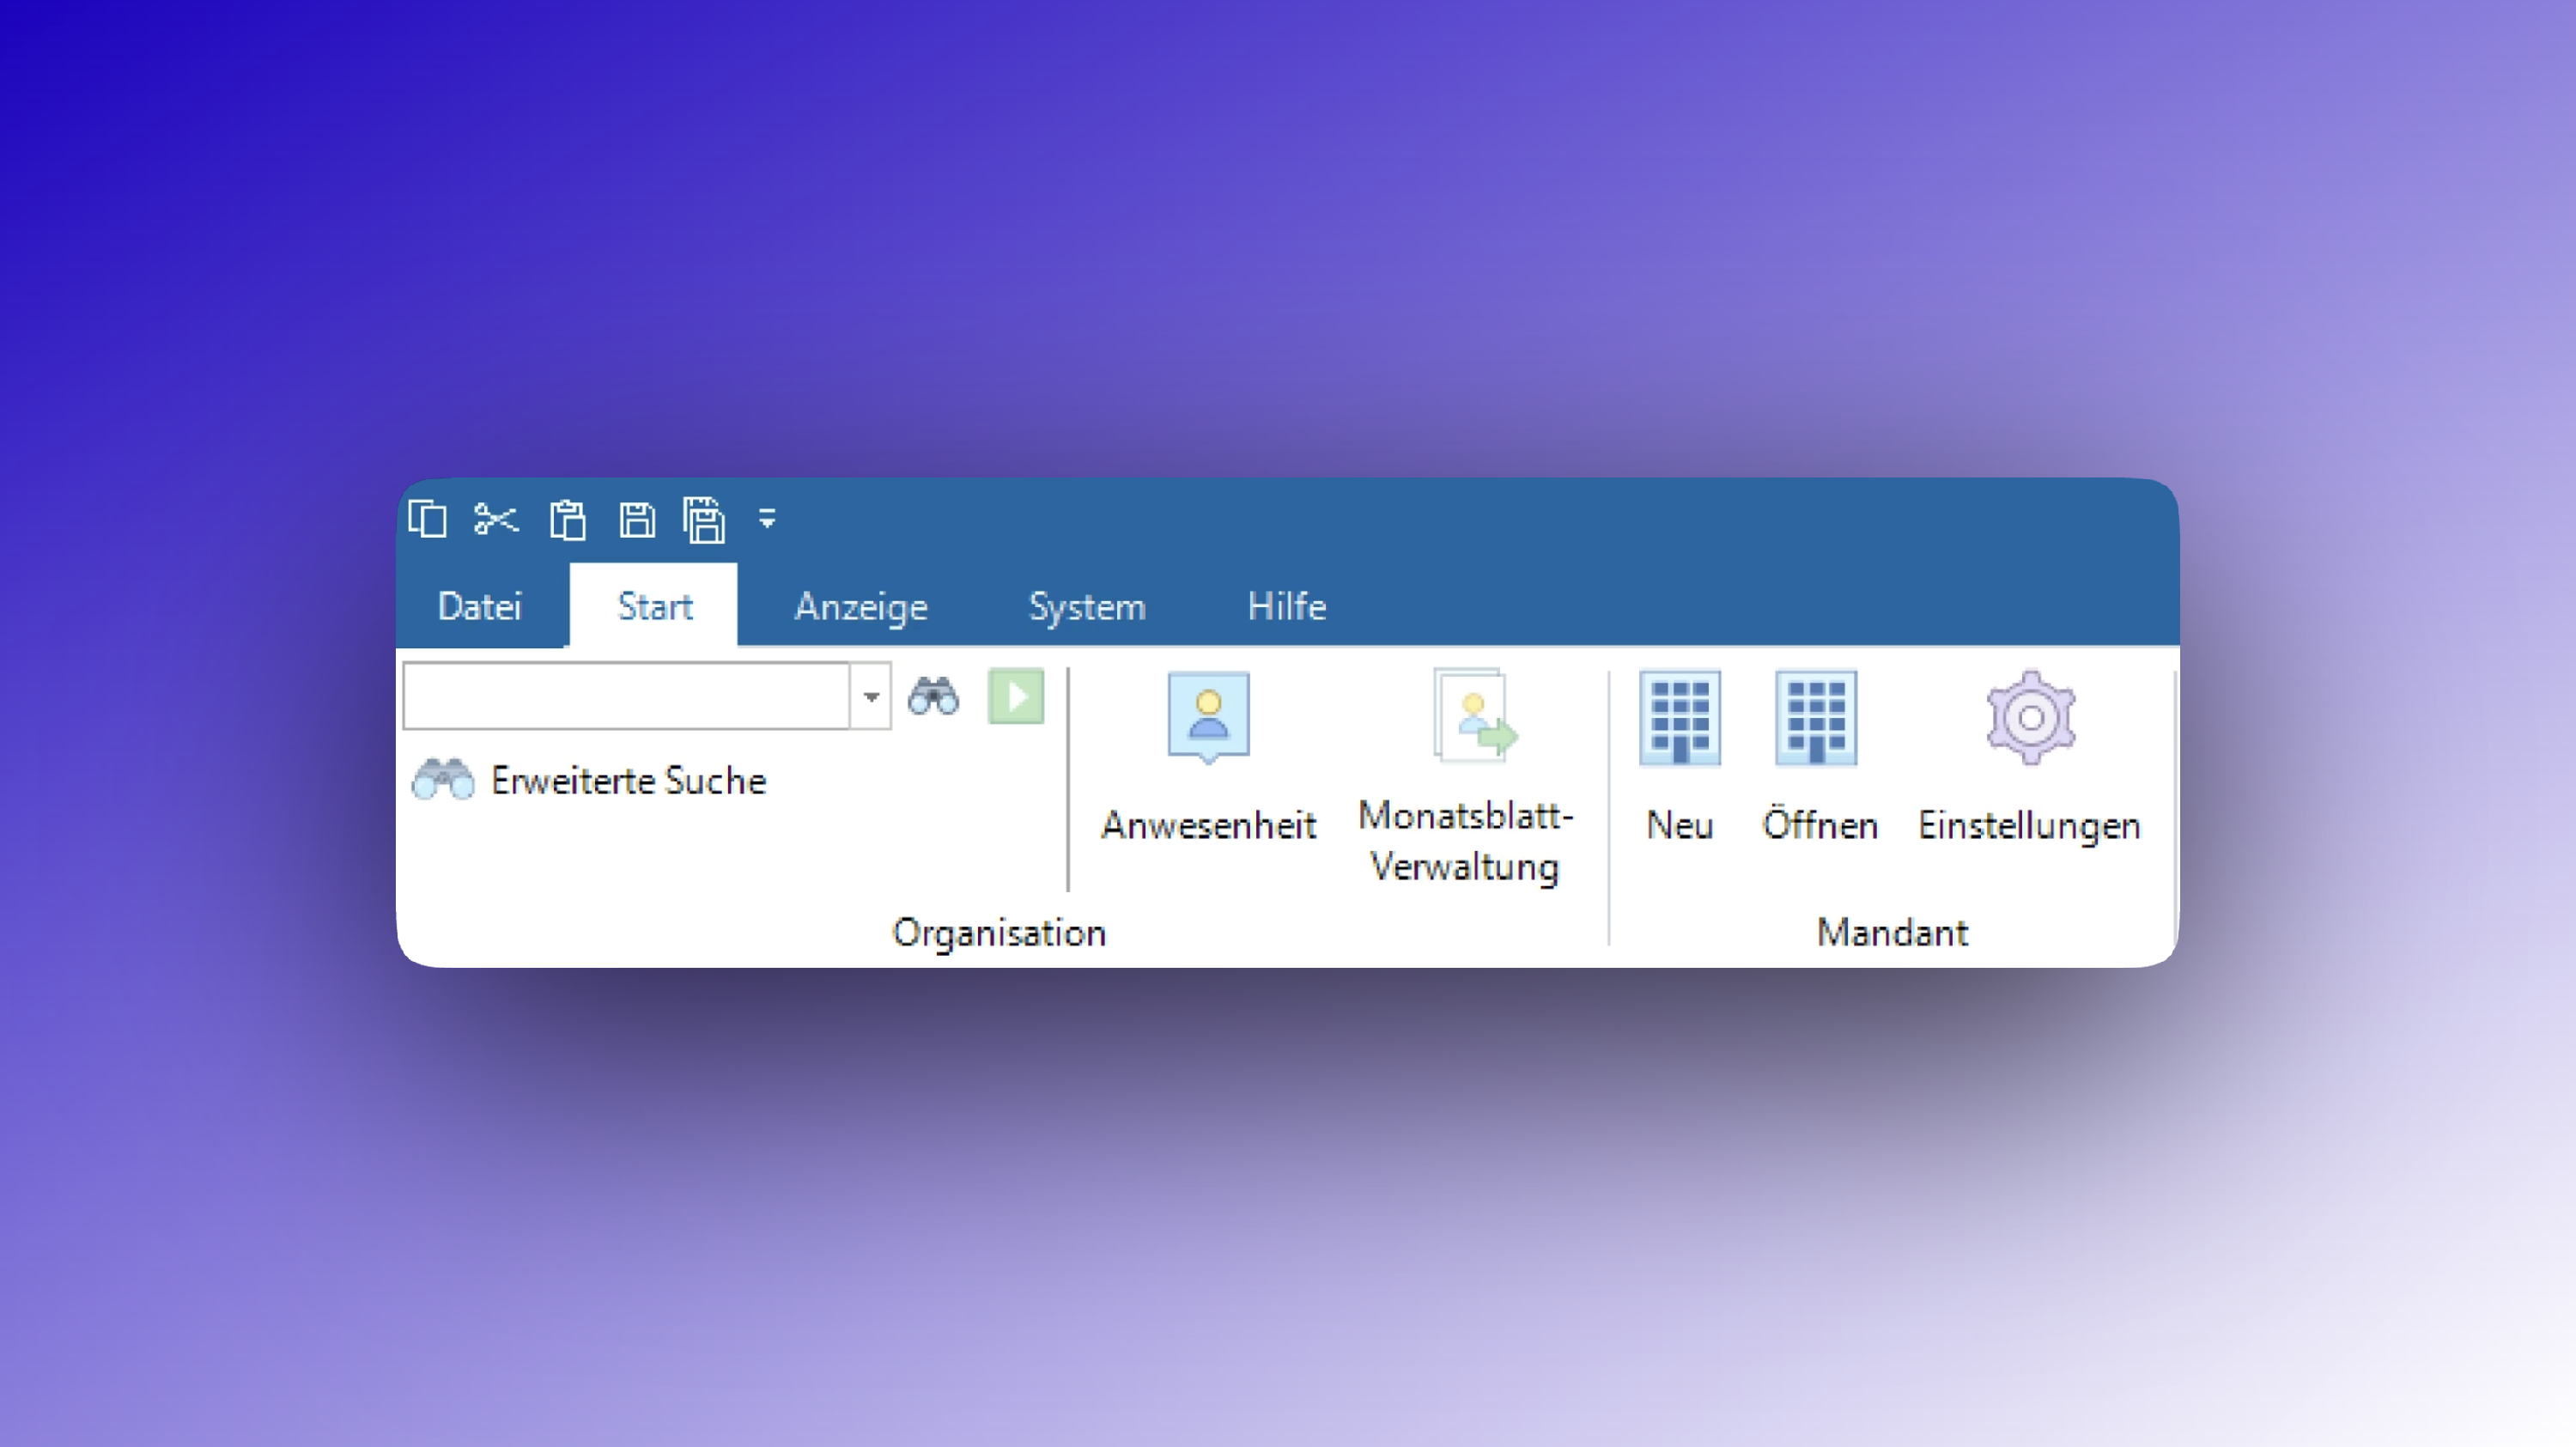2576x1447 pixels.
Task: Click into the search text field
Action: pos(626,696)
